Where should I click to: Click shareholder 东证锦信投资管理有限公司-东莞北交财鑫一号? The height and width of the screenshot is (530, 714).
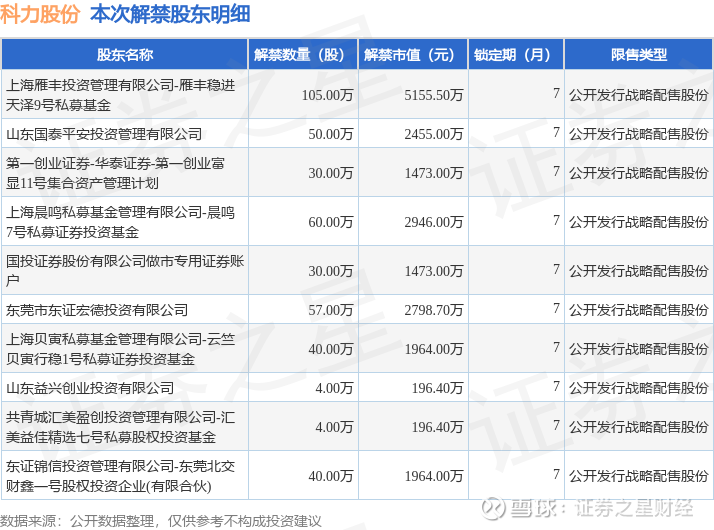click(120, 476)
